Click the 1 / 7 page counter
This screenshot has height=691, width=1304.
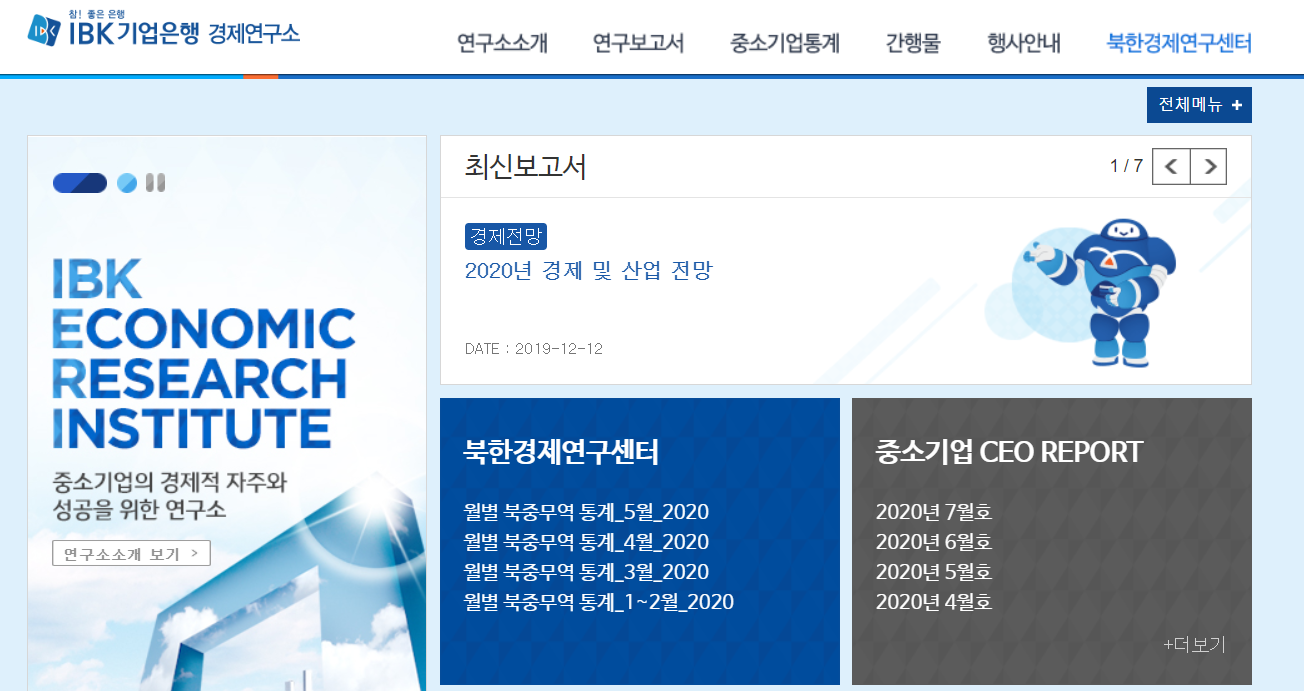(x=1126, y=166)
